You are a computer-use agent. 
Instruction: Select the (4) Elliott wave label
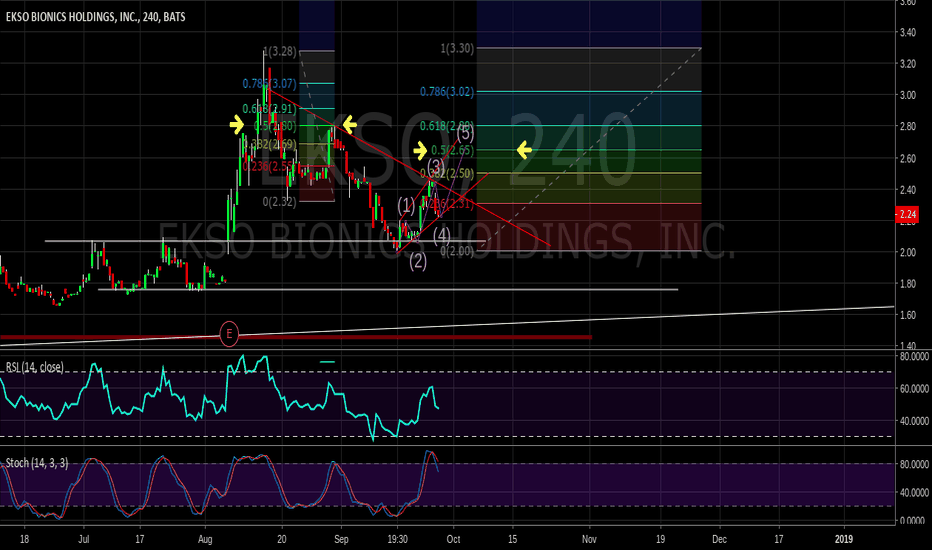[x=442, y=235]
